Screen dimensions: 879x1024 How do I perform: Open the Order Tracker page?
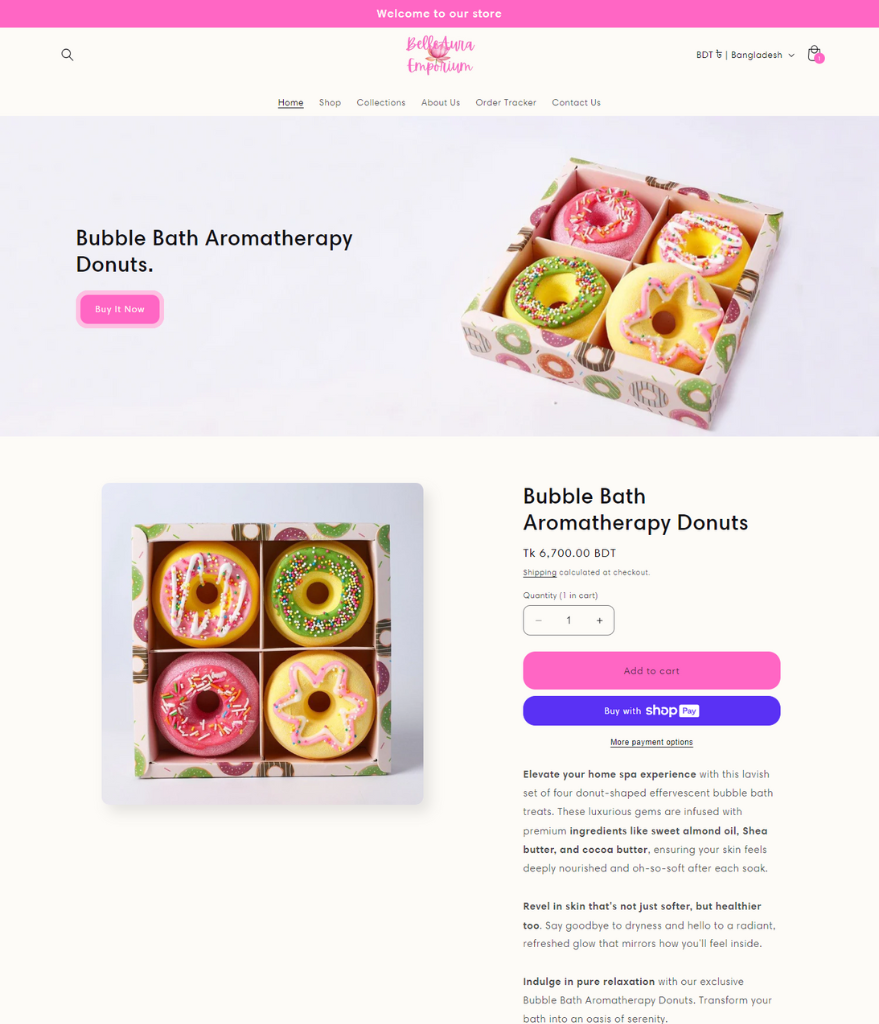click(x=505, y=103)
